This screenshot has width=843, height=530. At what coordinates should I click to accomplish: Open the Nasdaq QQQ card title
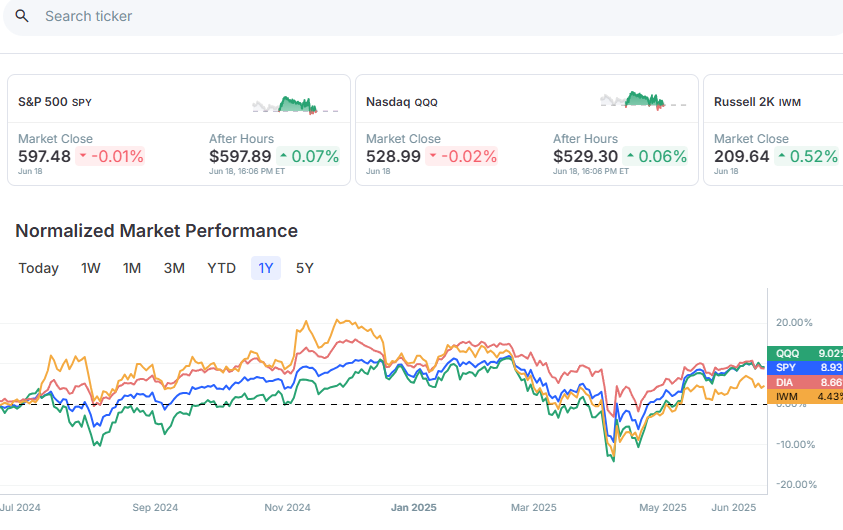point(402,102)
